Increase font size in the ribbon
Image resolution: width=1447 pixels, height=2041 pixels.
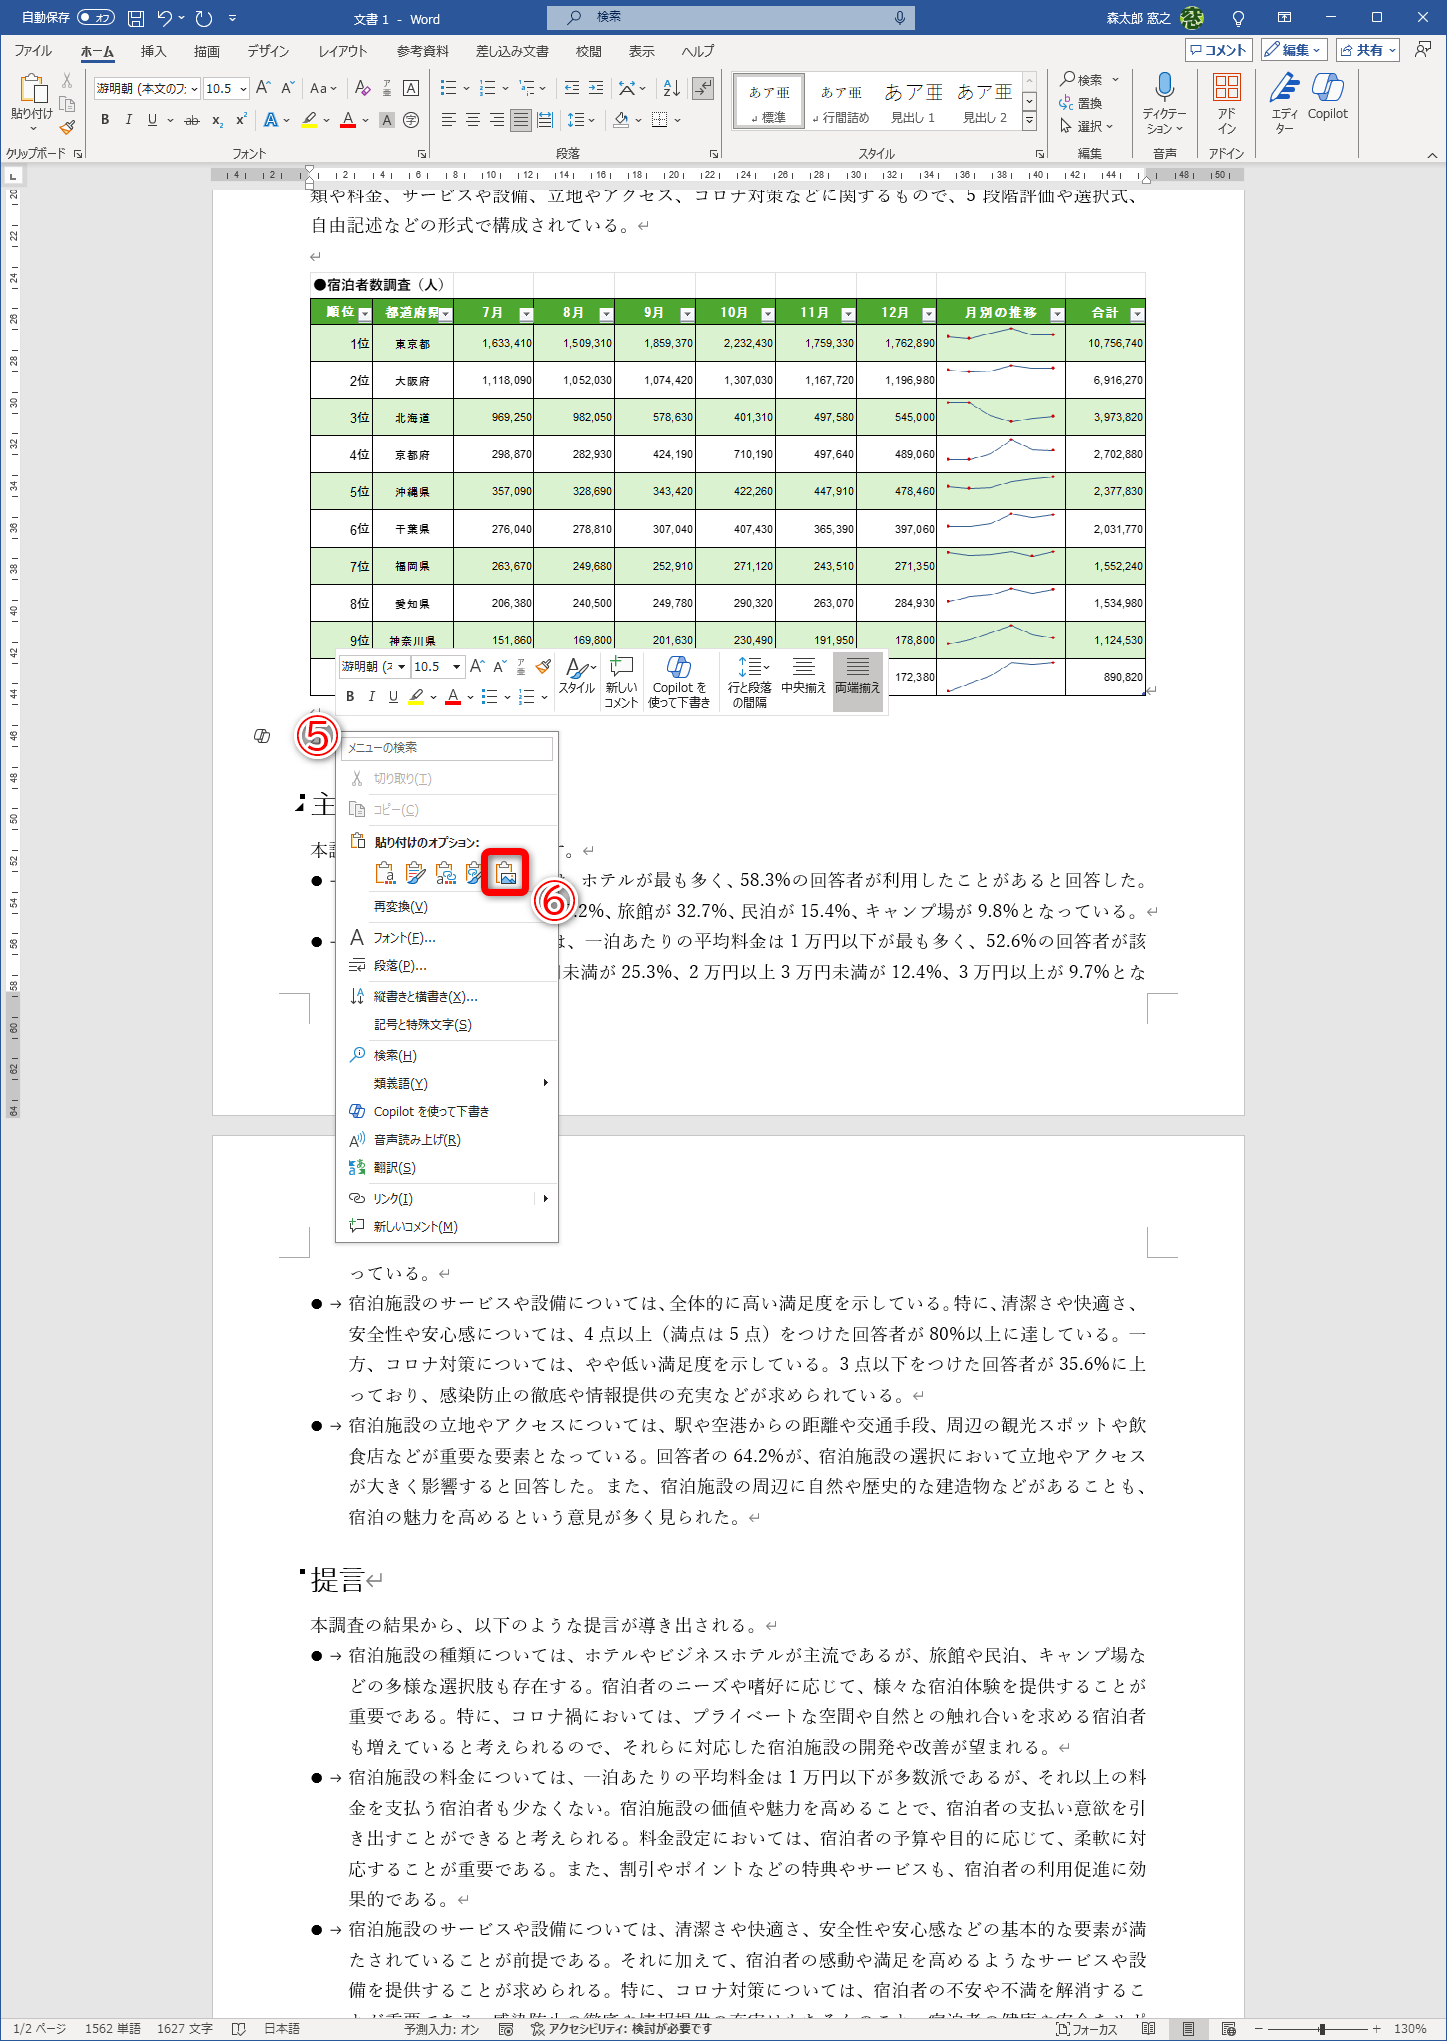point(263,88)
